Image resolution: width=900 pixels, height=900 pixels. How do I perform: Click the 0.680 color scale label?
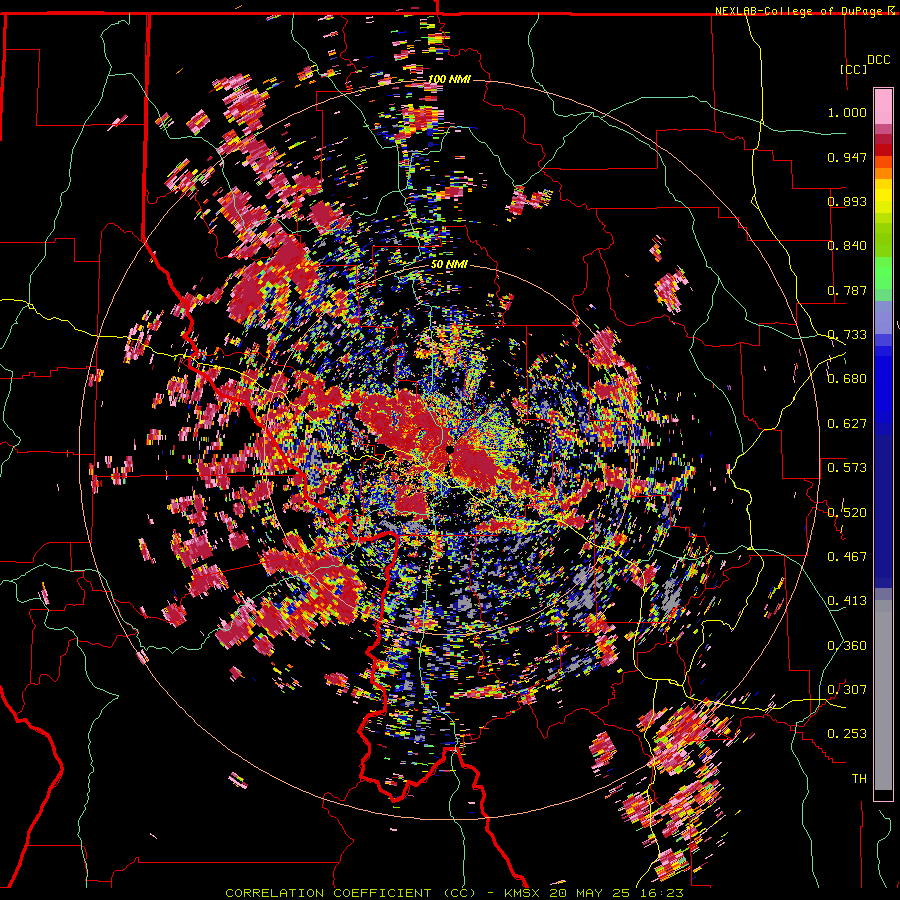click(x=847, y=379)
